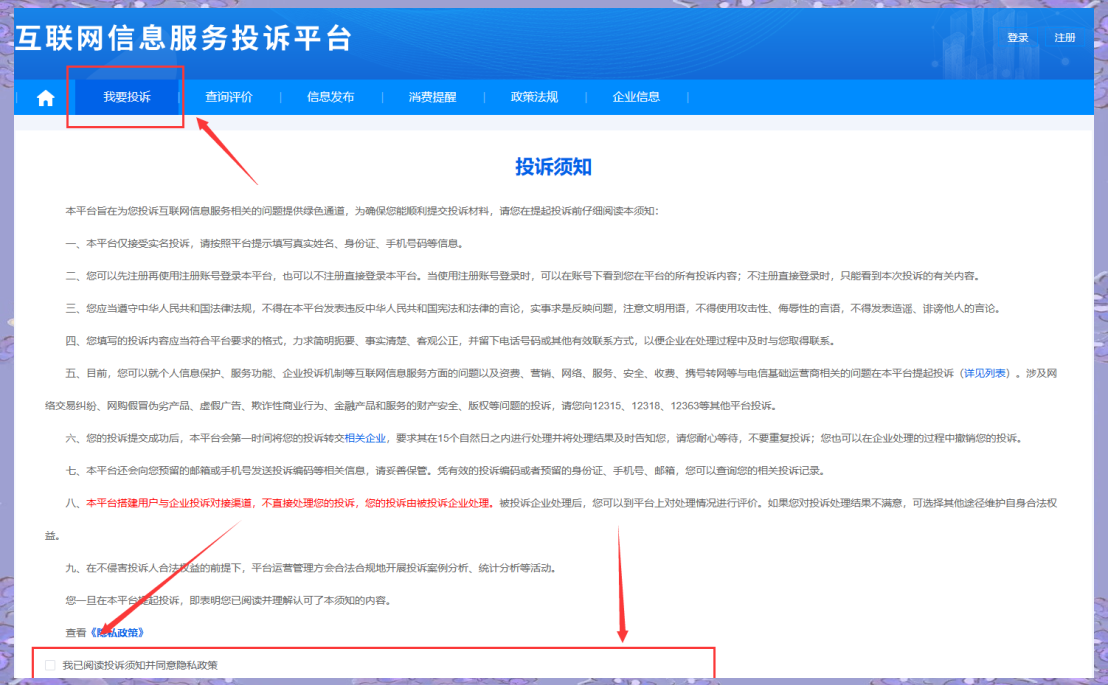Open the 企业信息 menu item
Image resolution: width=1108 pixels, height=685 pixels.
tap(636, 97)
